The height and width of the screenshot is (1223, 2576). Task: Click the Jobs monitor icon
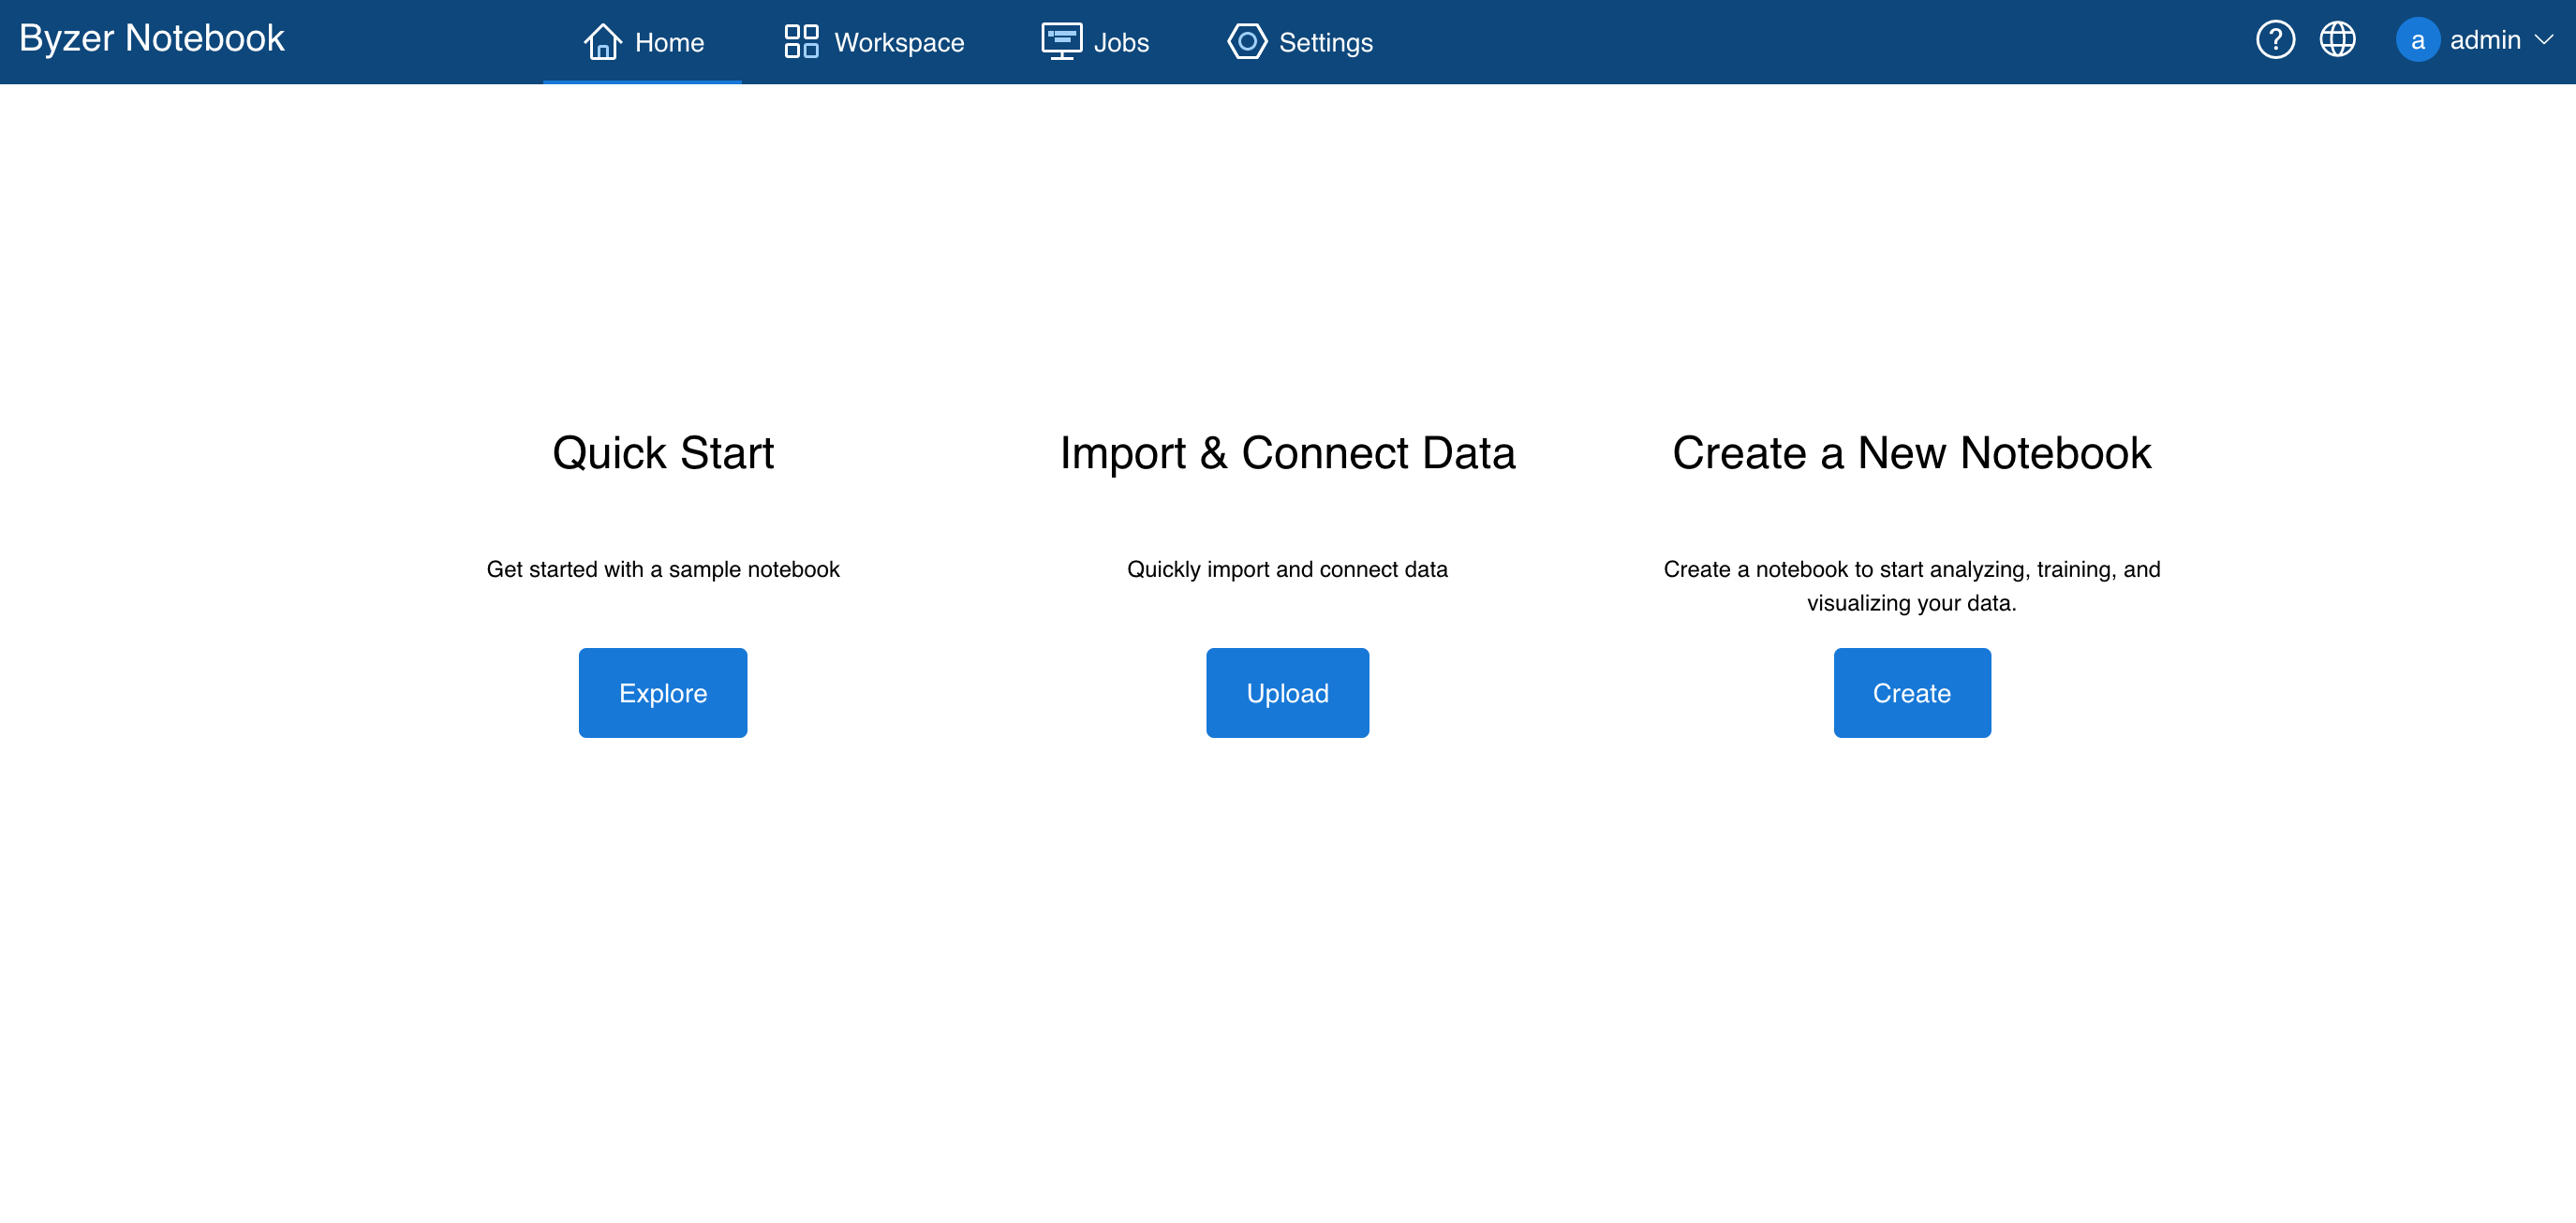click(1061, 41)
